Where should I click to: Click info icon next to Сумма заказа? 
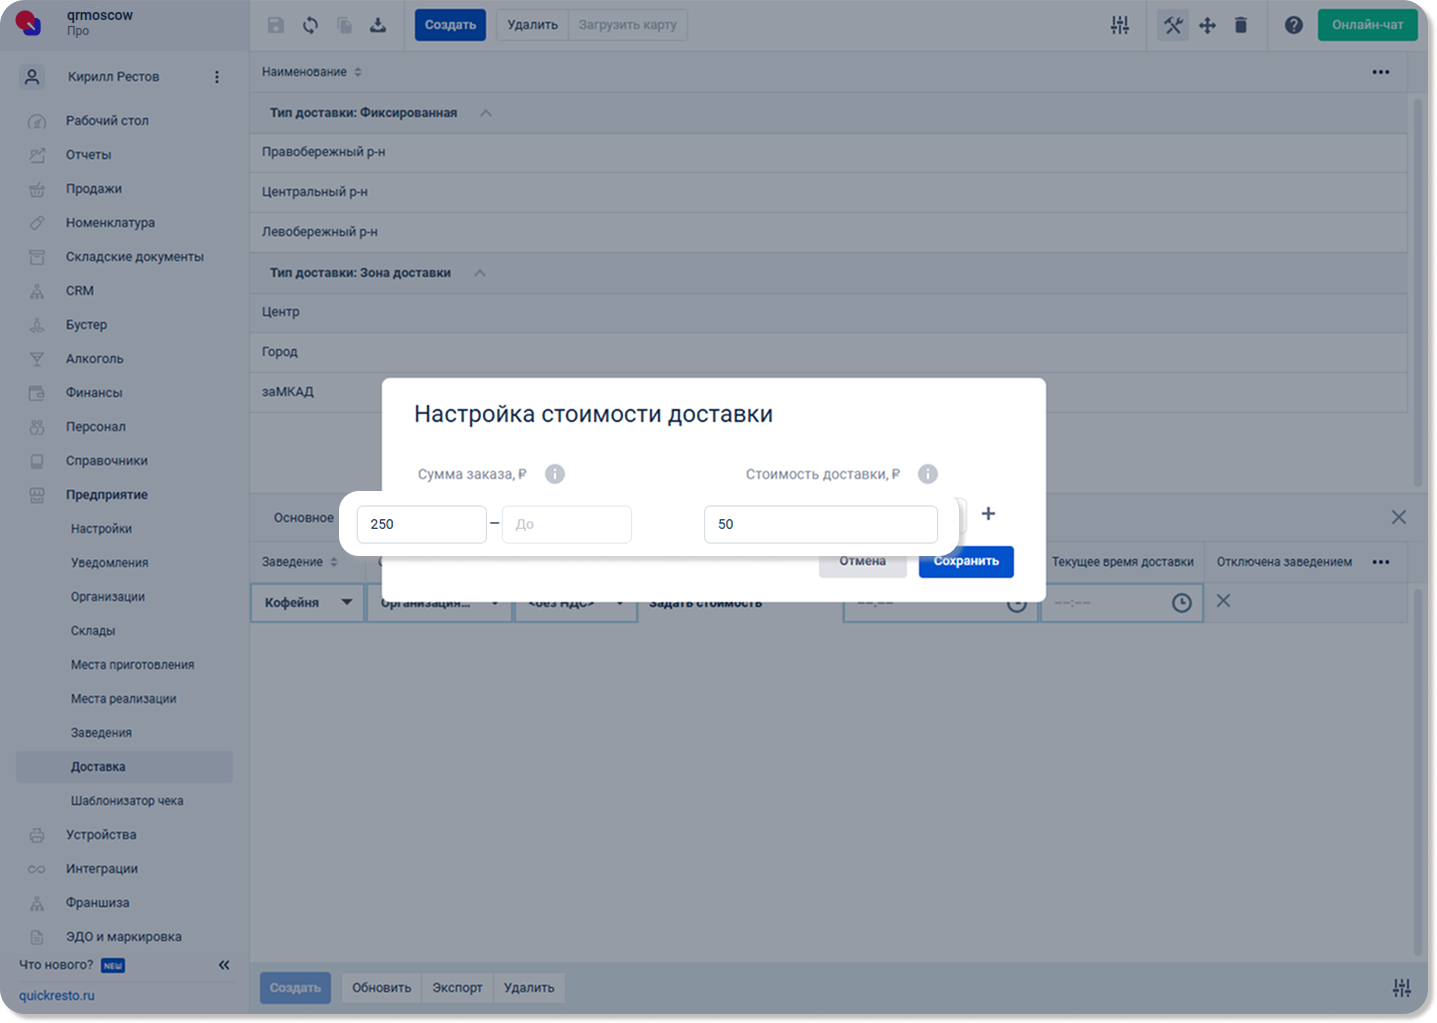point(555,474)
